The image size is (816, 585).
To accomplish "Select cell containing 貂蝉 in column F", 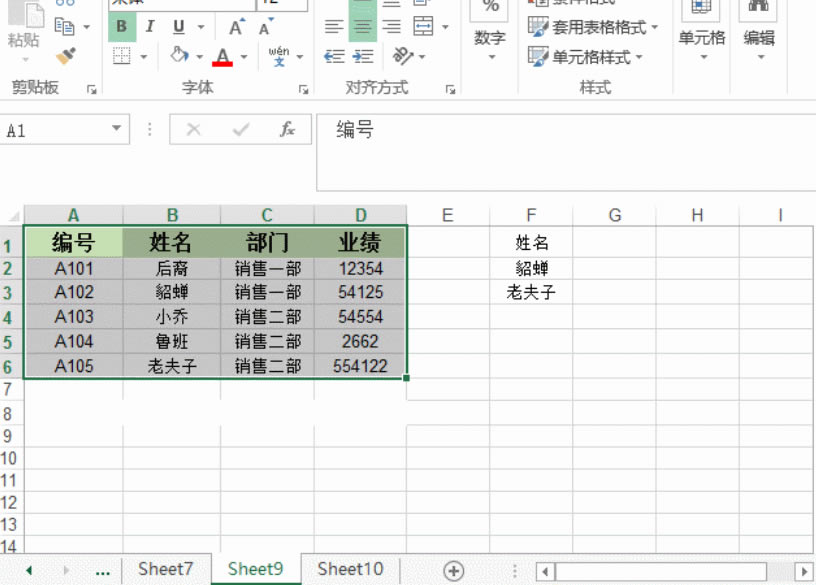I will pos(531,268).
